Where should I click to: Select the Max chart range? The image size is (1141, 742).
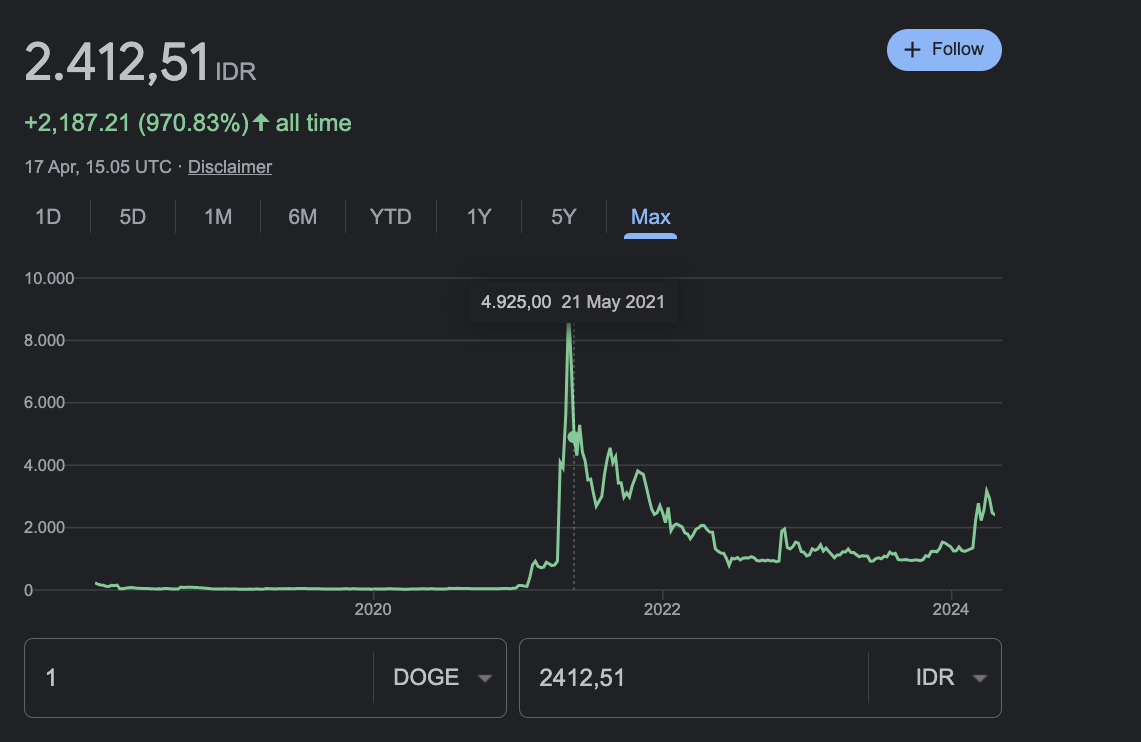tap(650, 216)
